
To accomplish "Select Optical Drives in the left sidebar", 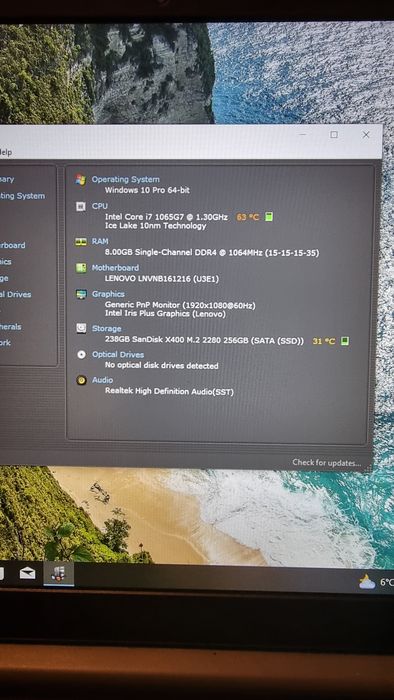I will (x=16, y=295).
